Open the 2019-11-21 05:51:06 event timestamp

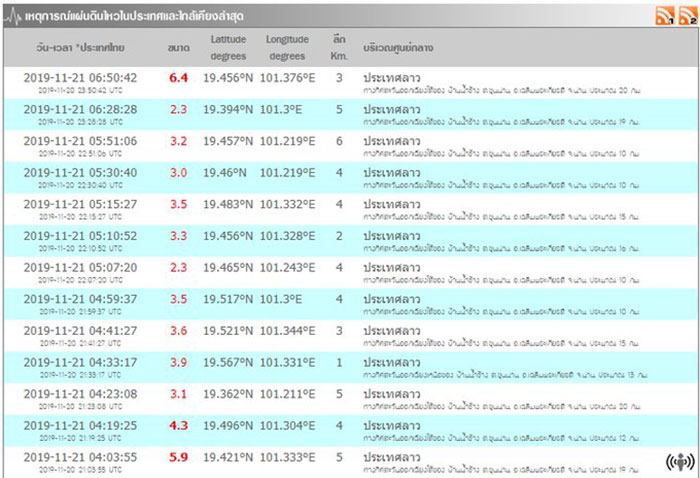80,141
